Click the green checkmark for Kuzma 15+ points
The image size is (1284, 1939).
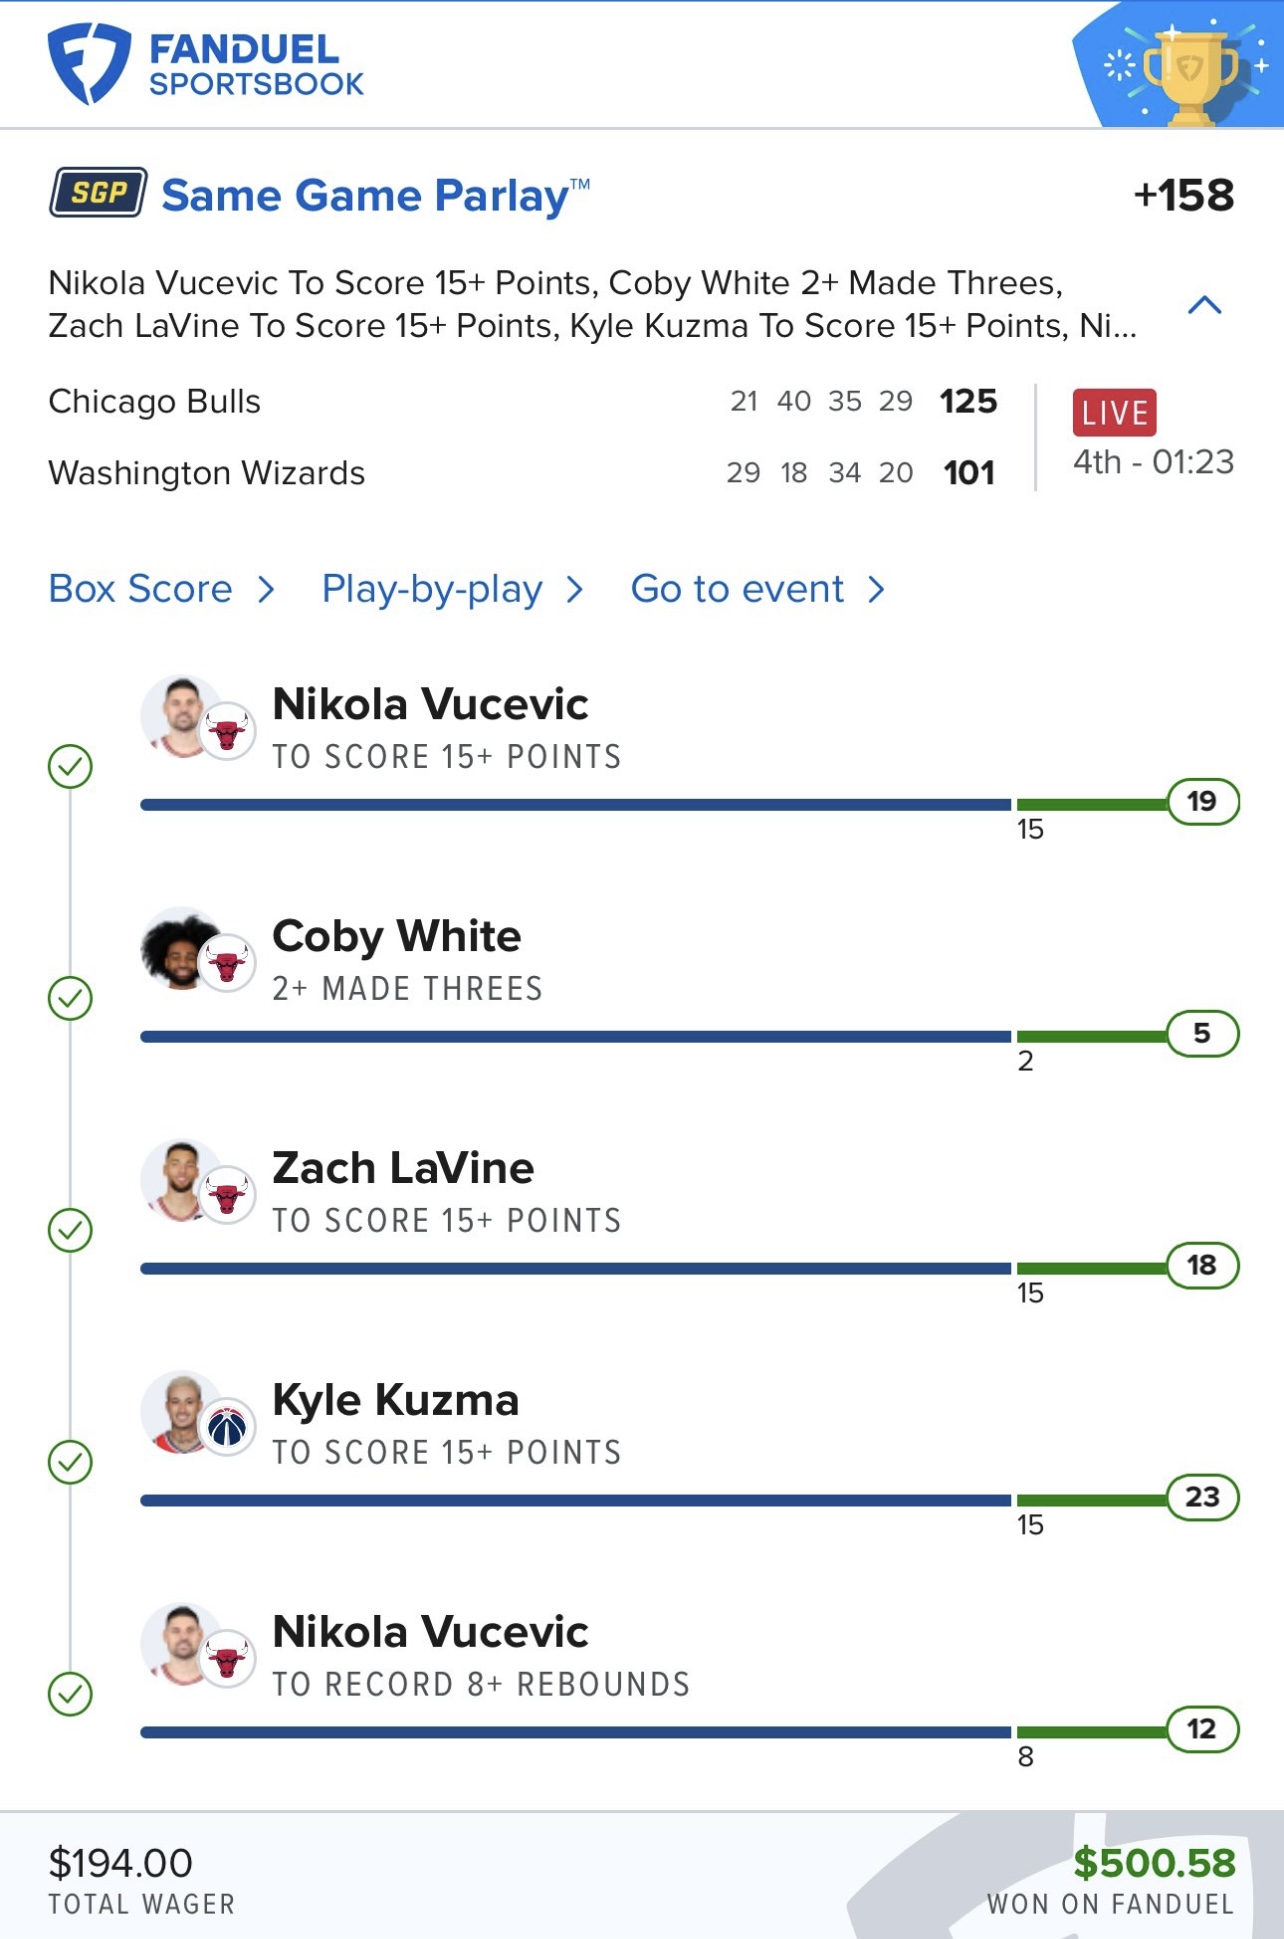click(x=70, y=1462)
